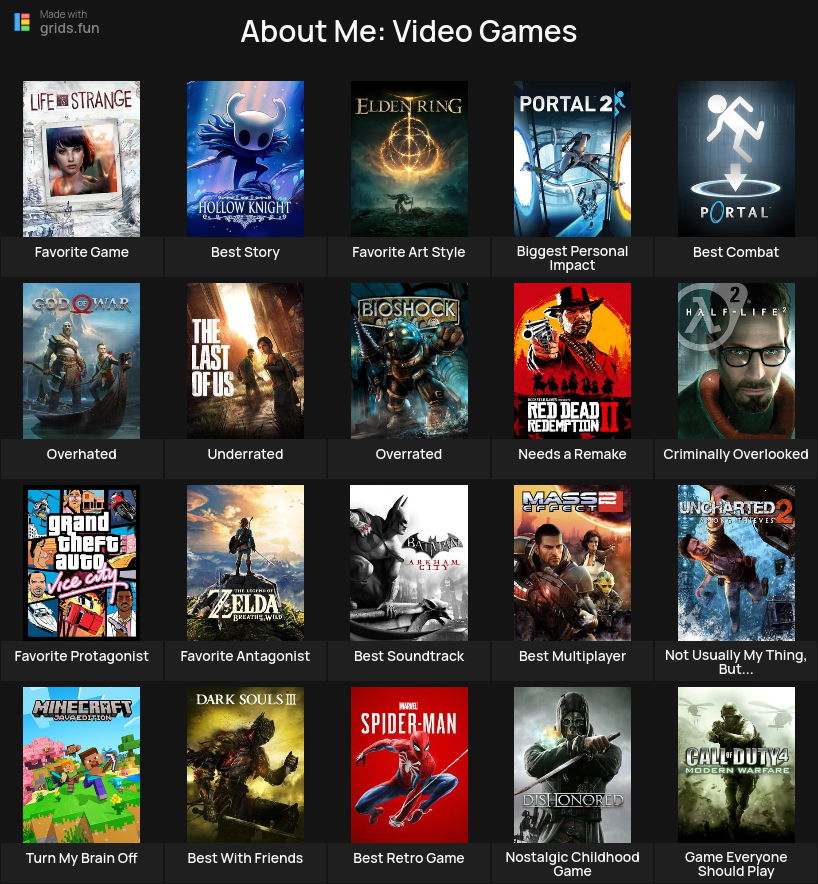818x884 pixels.
Task: Click the Turn My Brain Off label
Action: pyautogui.click(x=82, y=858)
